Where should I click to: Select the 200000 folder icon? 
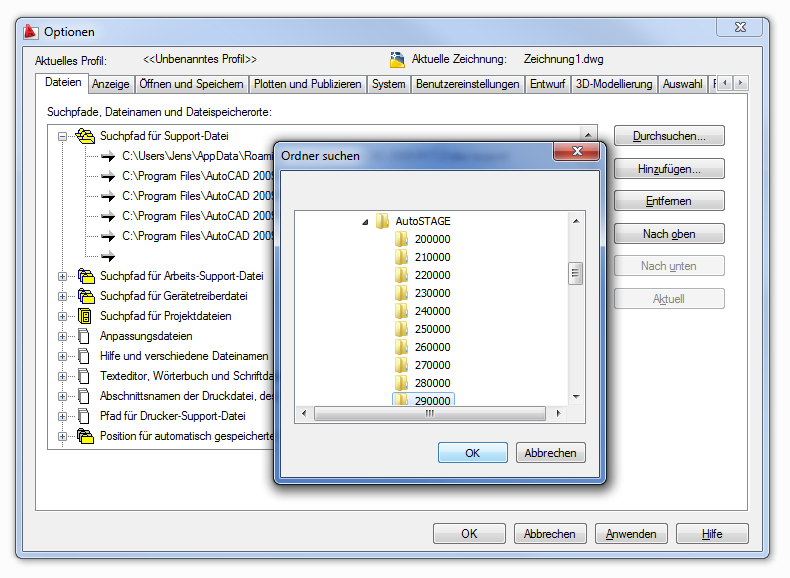402,239
